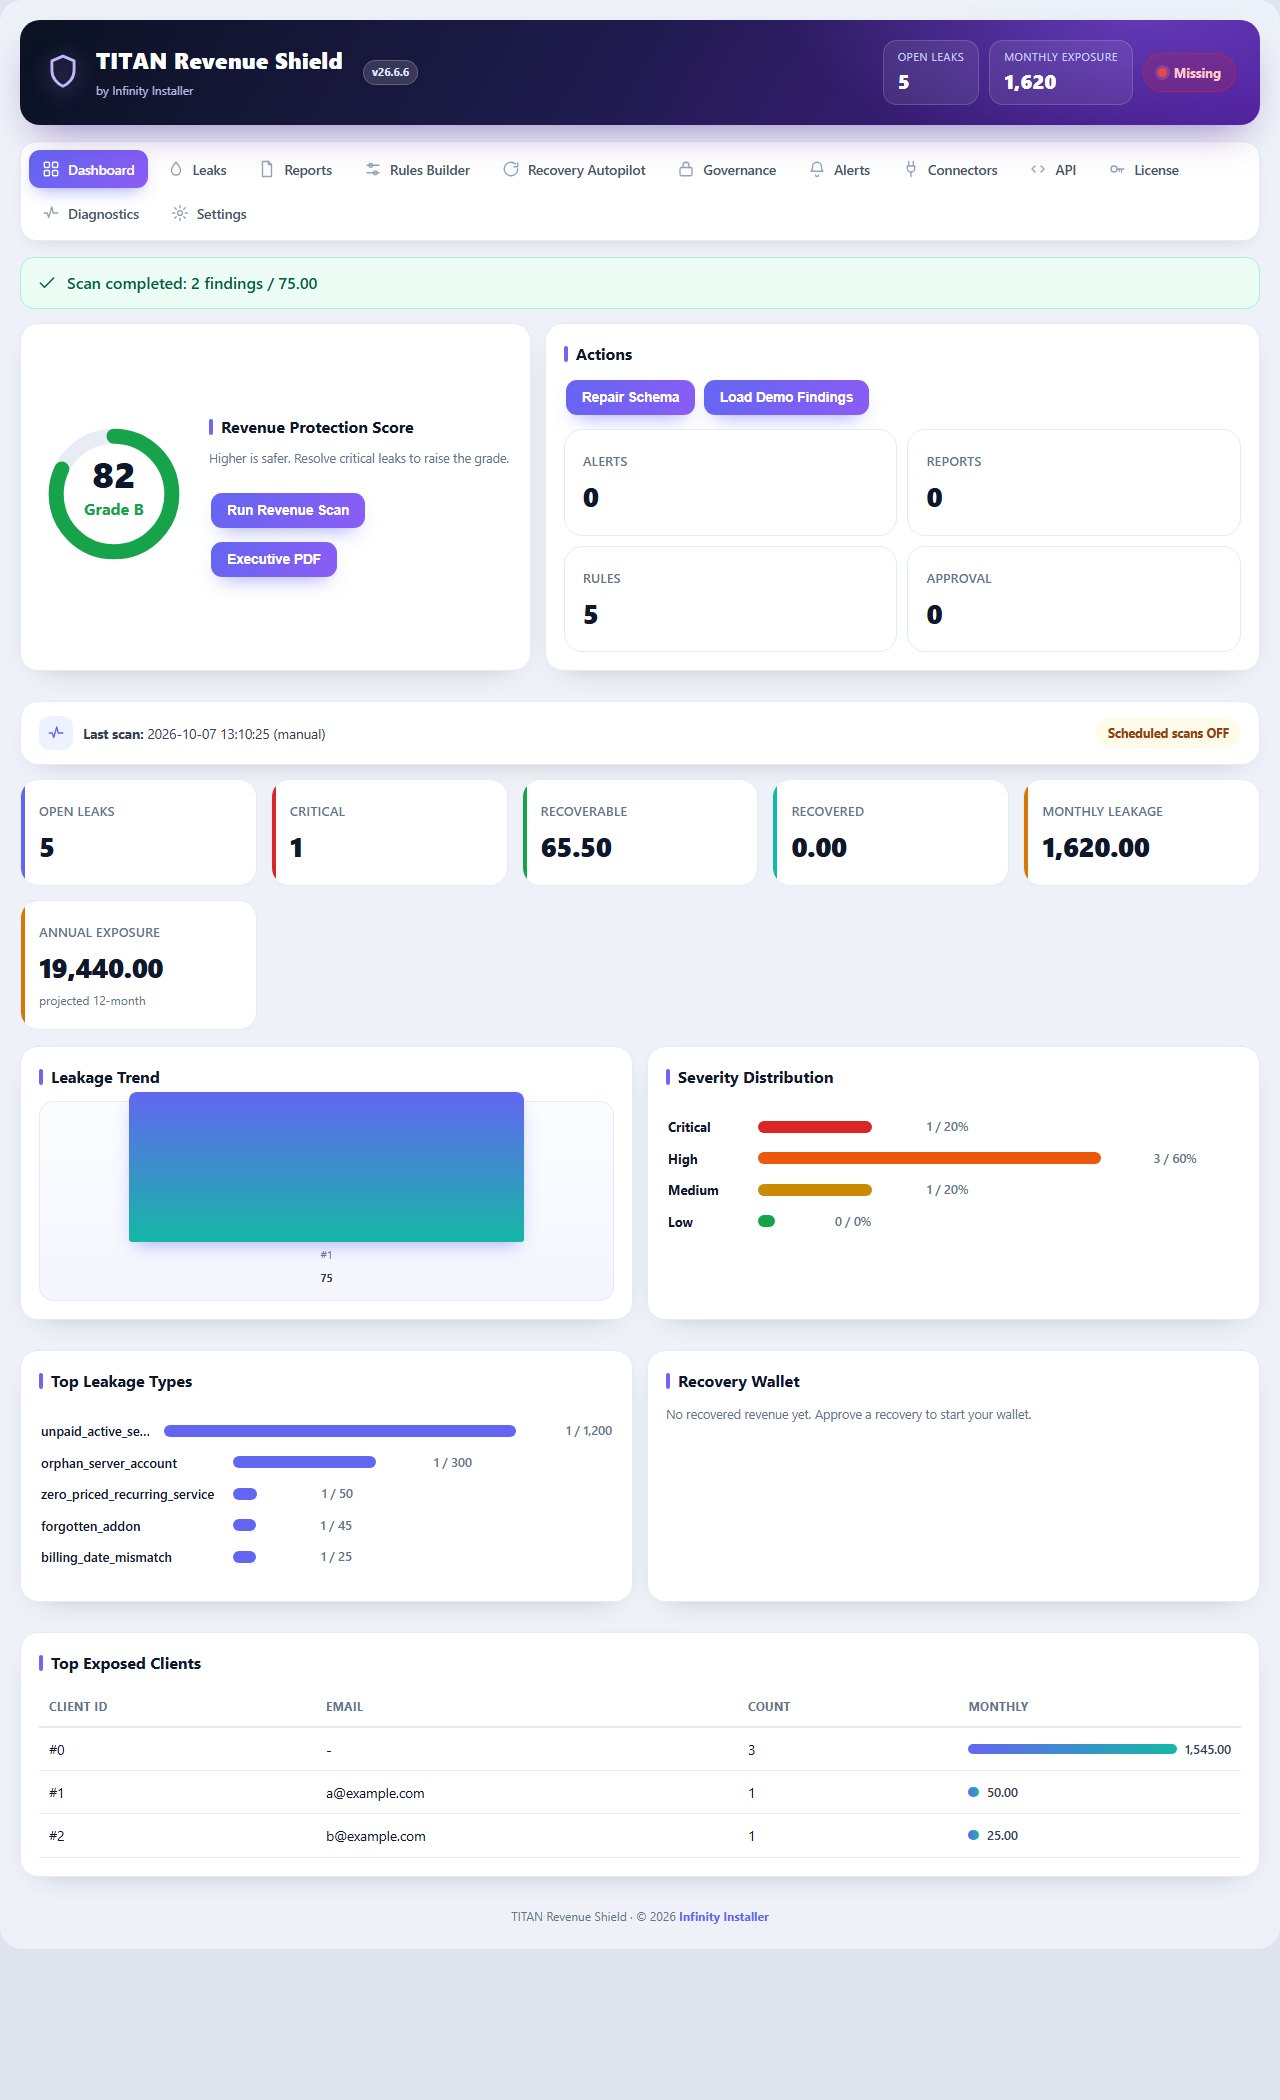The height and width of the screenshot is (2100, 1280).
Task: Go to the Governance tab
Action: pos(728,170)
